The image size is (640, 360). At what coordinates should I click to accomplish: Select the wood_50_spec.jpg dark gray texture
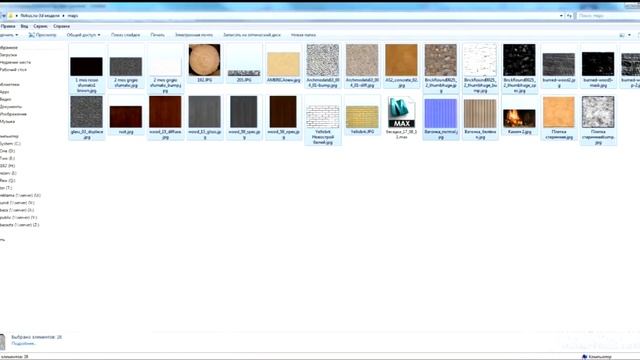244,112
